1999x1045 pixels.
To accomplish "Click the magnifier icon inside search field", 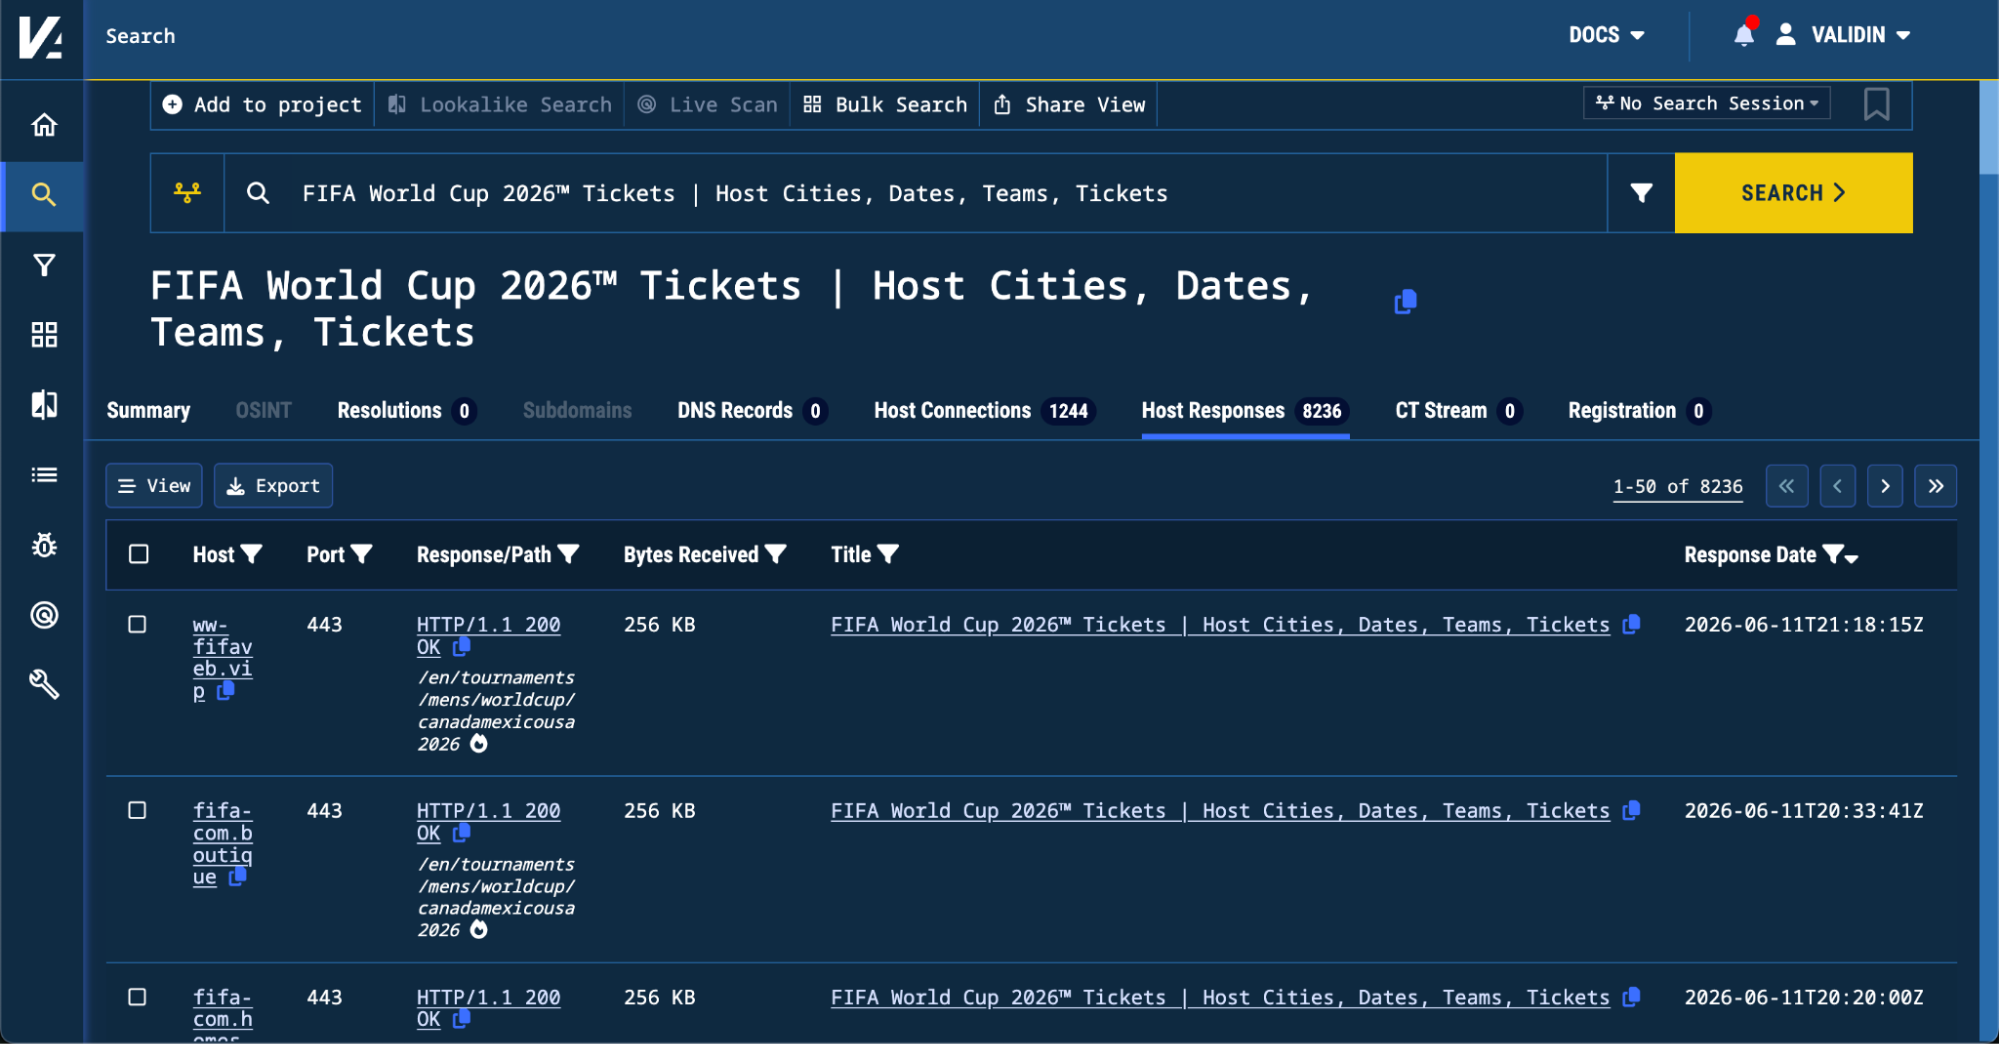I will (258, 193).
